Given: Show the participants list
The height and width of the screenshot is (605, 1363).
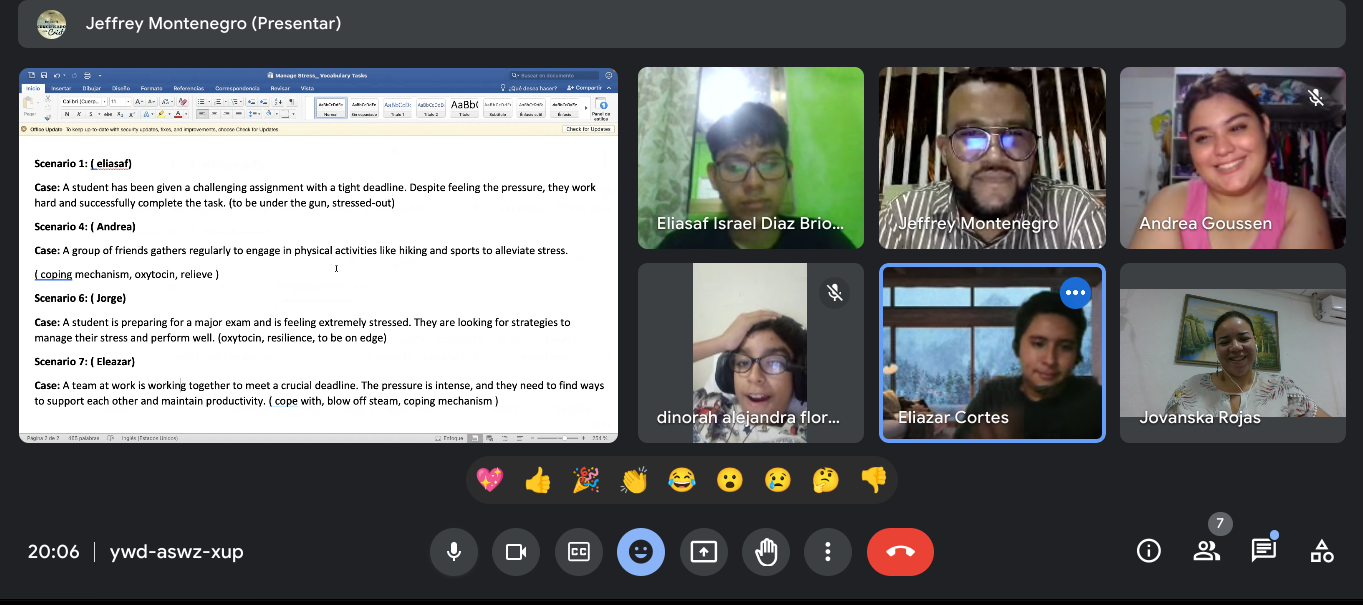Looking at the screenshot, I should (1207, 551).
